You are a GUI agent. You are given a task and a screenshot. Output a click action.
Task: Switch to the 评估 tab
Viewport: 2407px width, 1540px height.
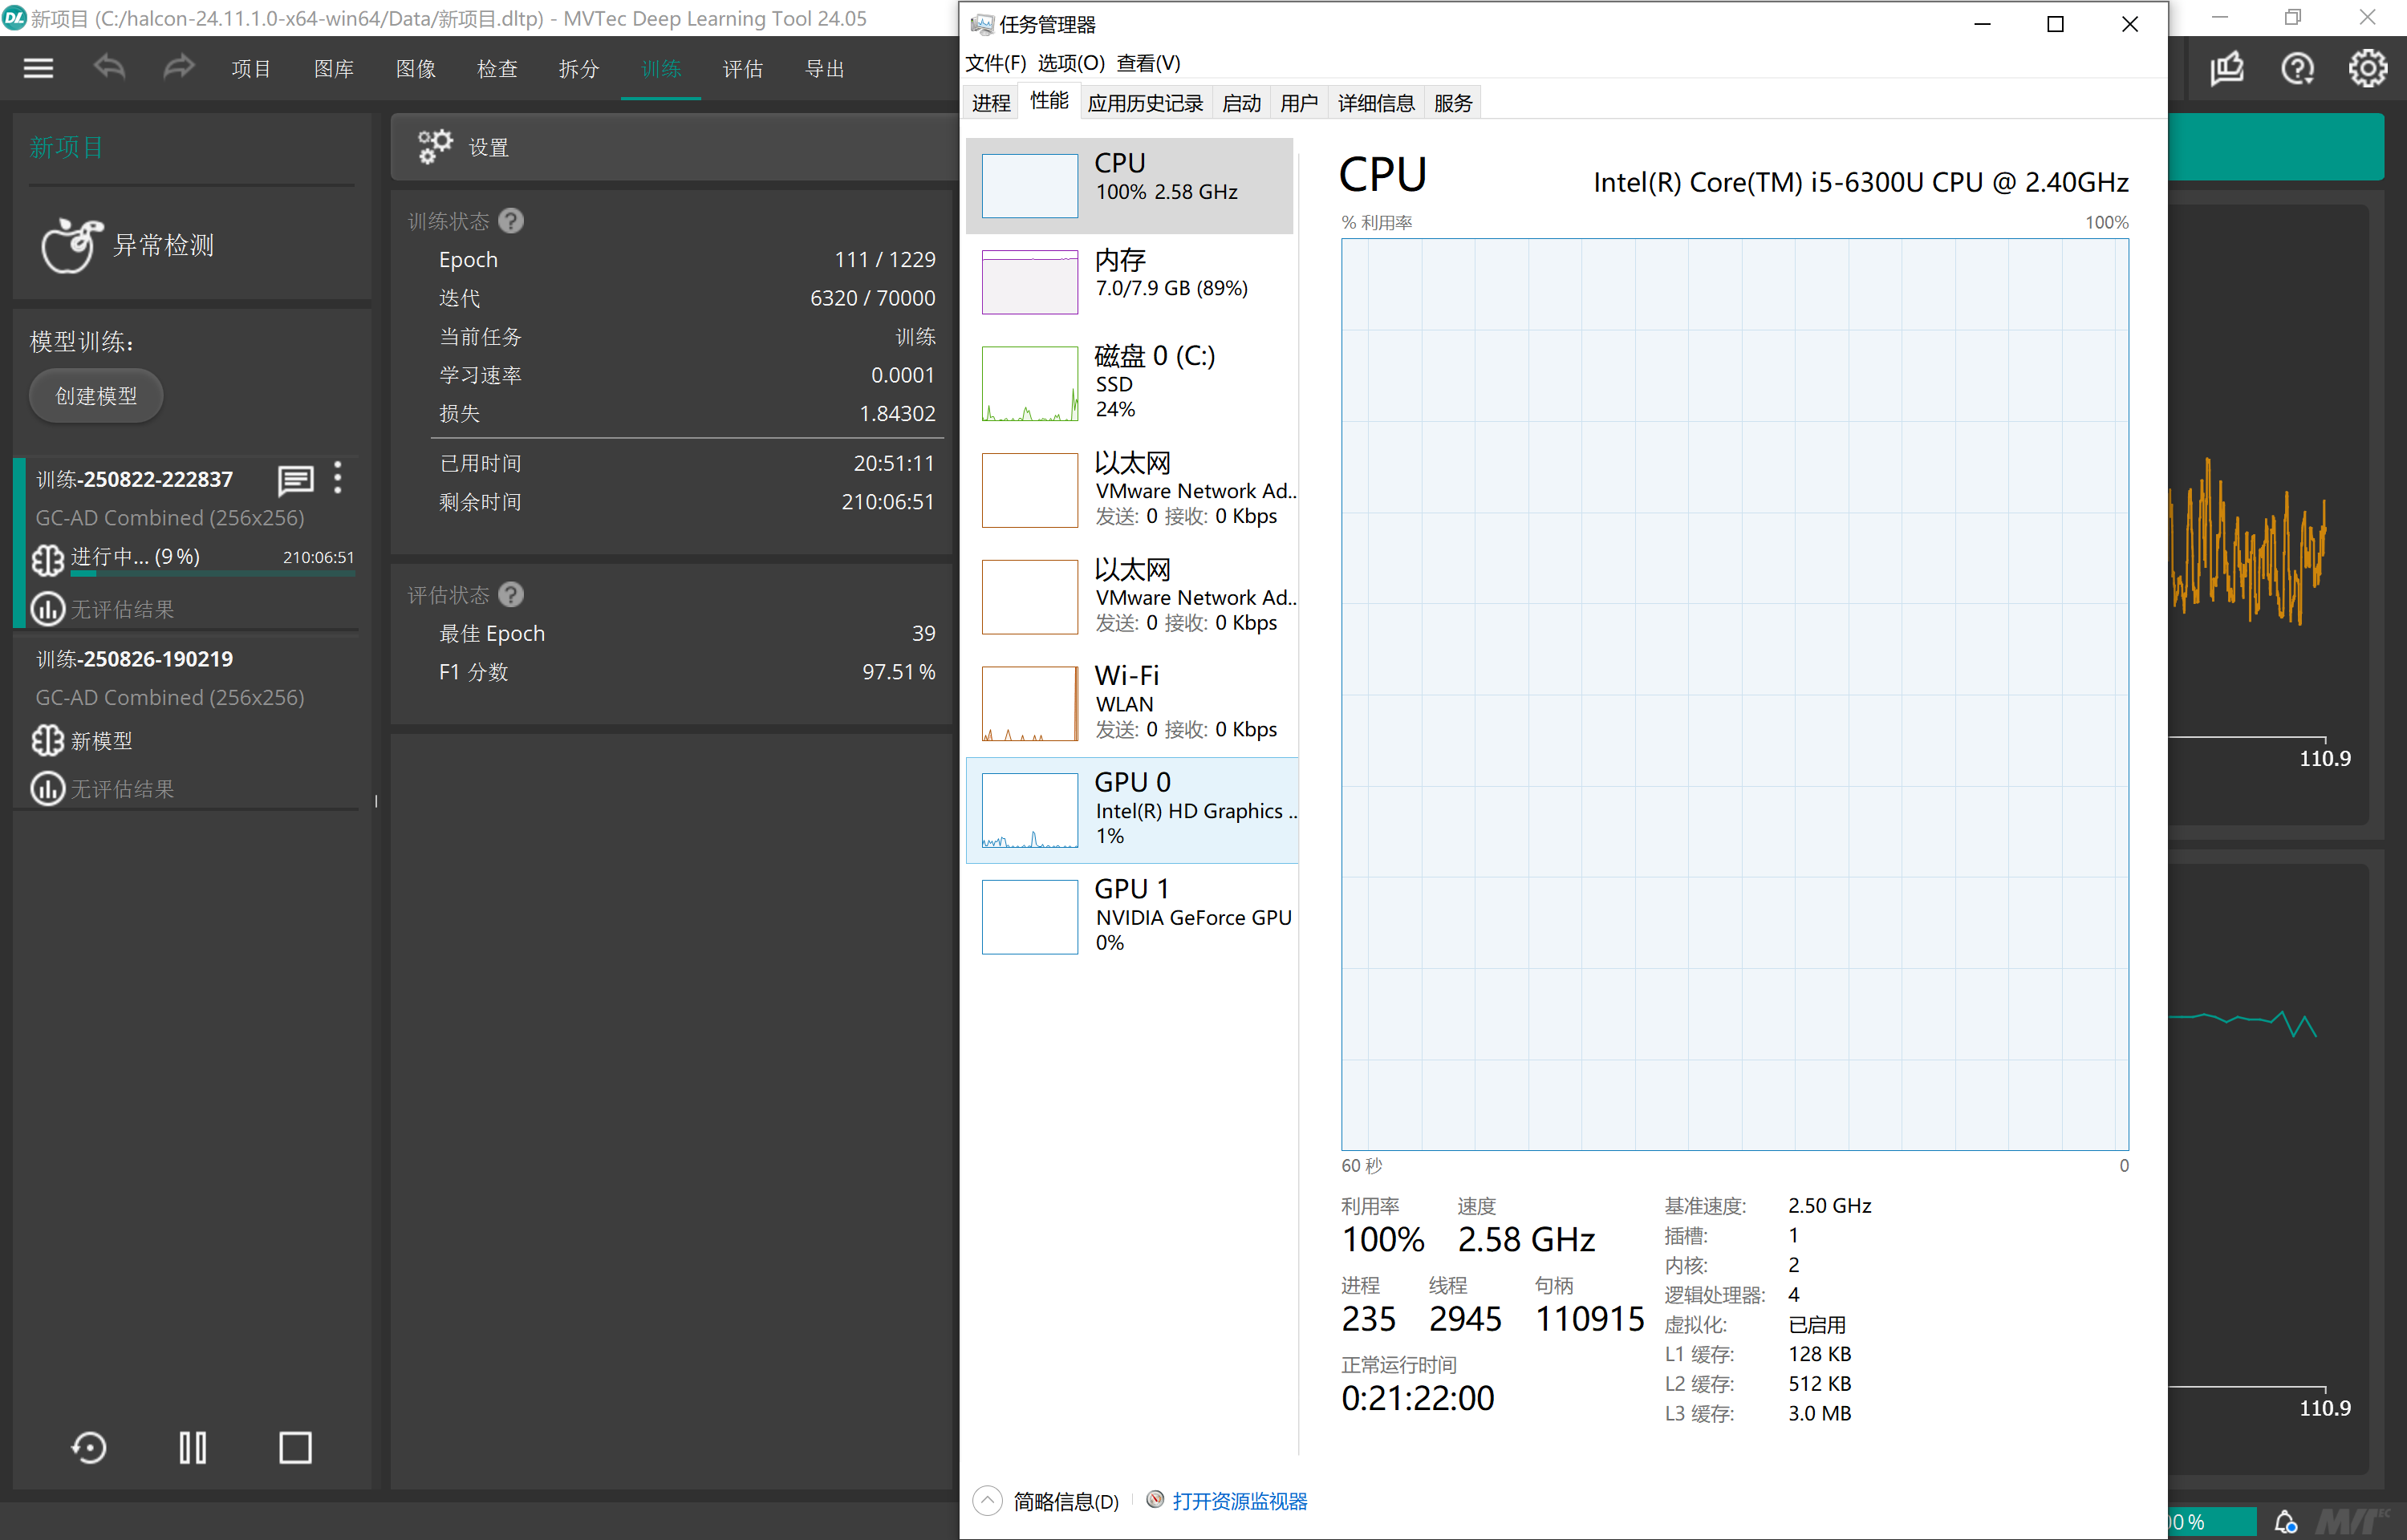coord(742,69)
